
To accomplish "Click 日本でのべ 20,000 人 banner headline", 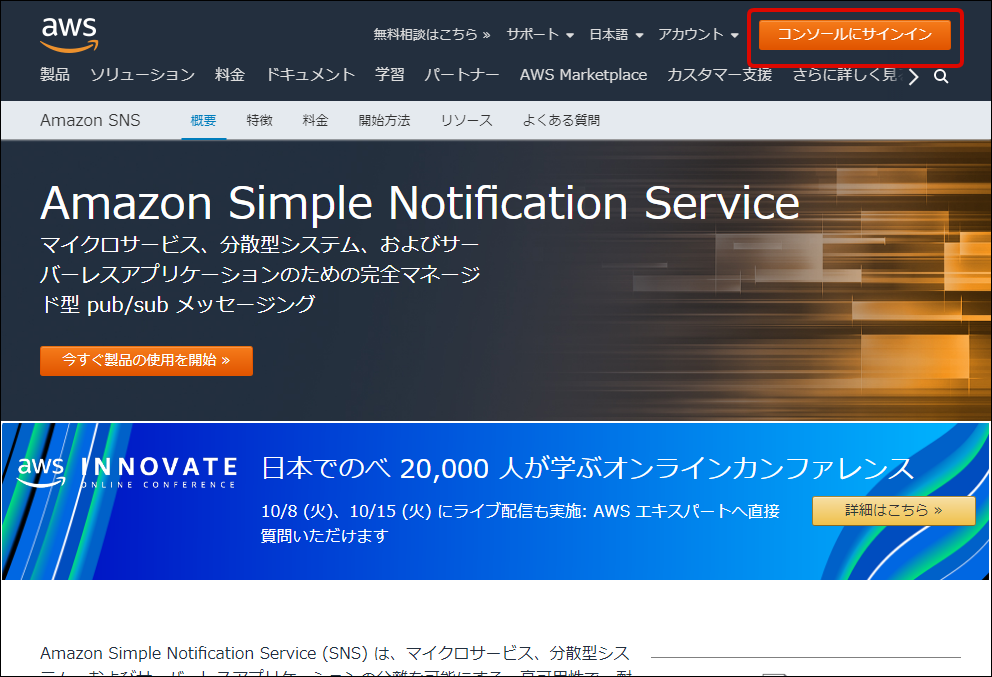I will pyautogui.click(x=587, y=469).
